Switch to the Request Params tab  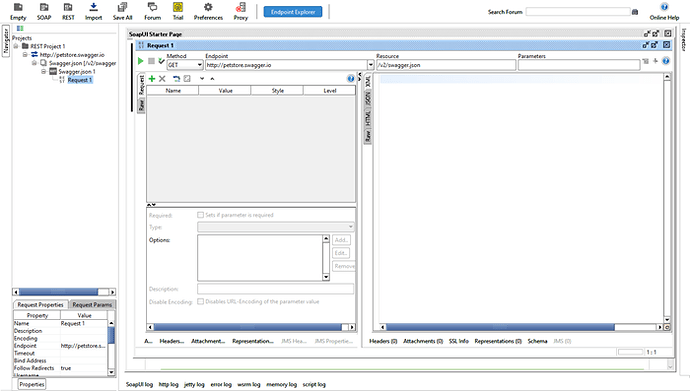(x=92, y=304)
